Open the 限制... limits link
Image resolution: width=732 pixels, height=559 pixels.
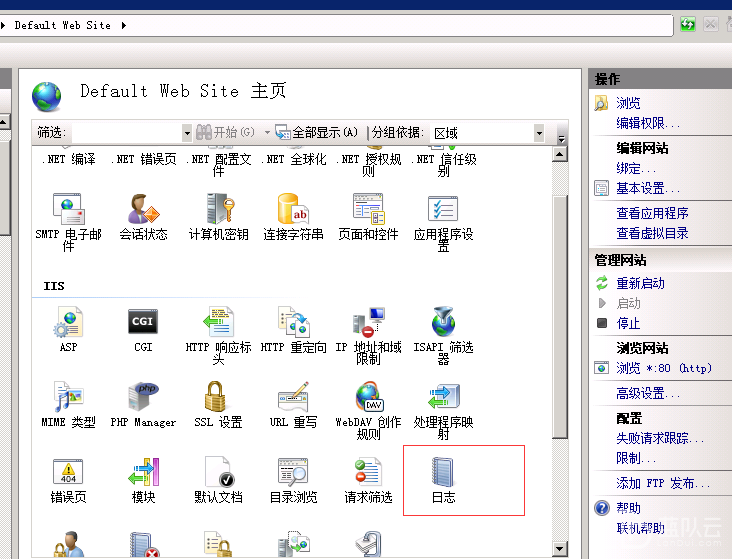tap(636, 458)
